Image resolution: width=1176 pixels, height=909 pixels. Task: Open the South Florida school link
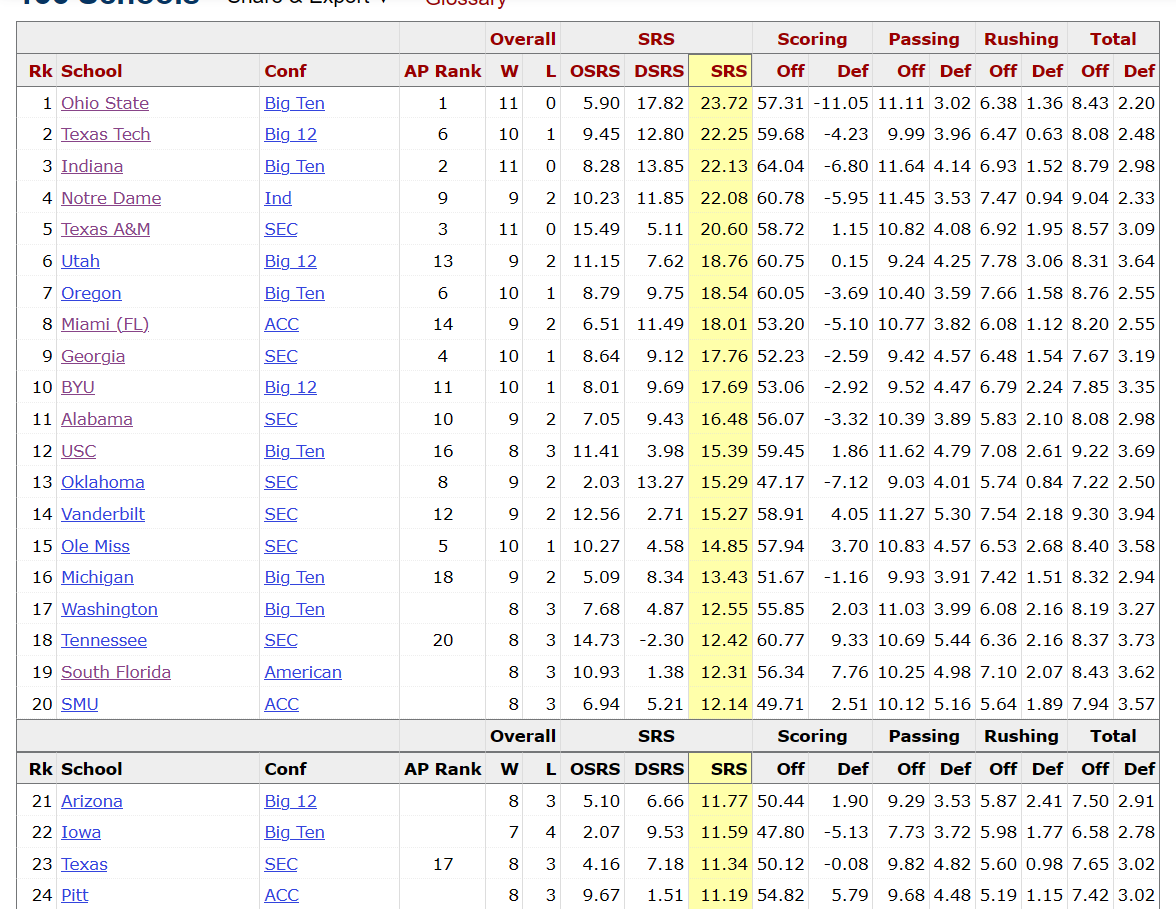point(116,672)
